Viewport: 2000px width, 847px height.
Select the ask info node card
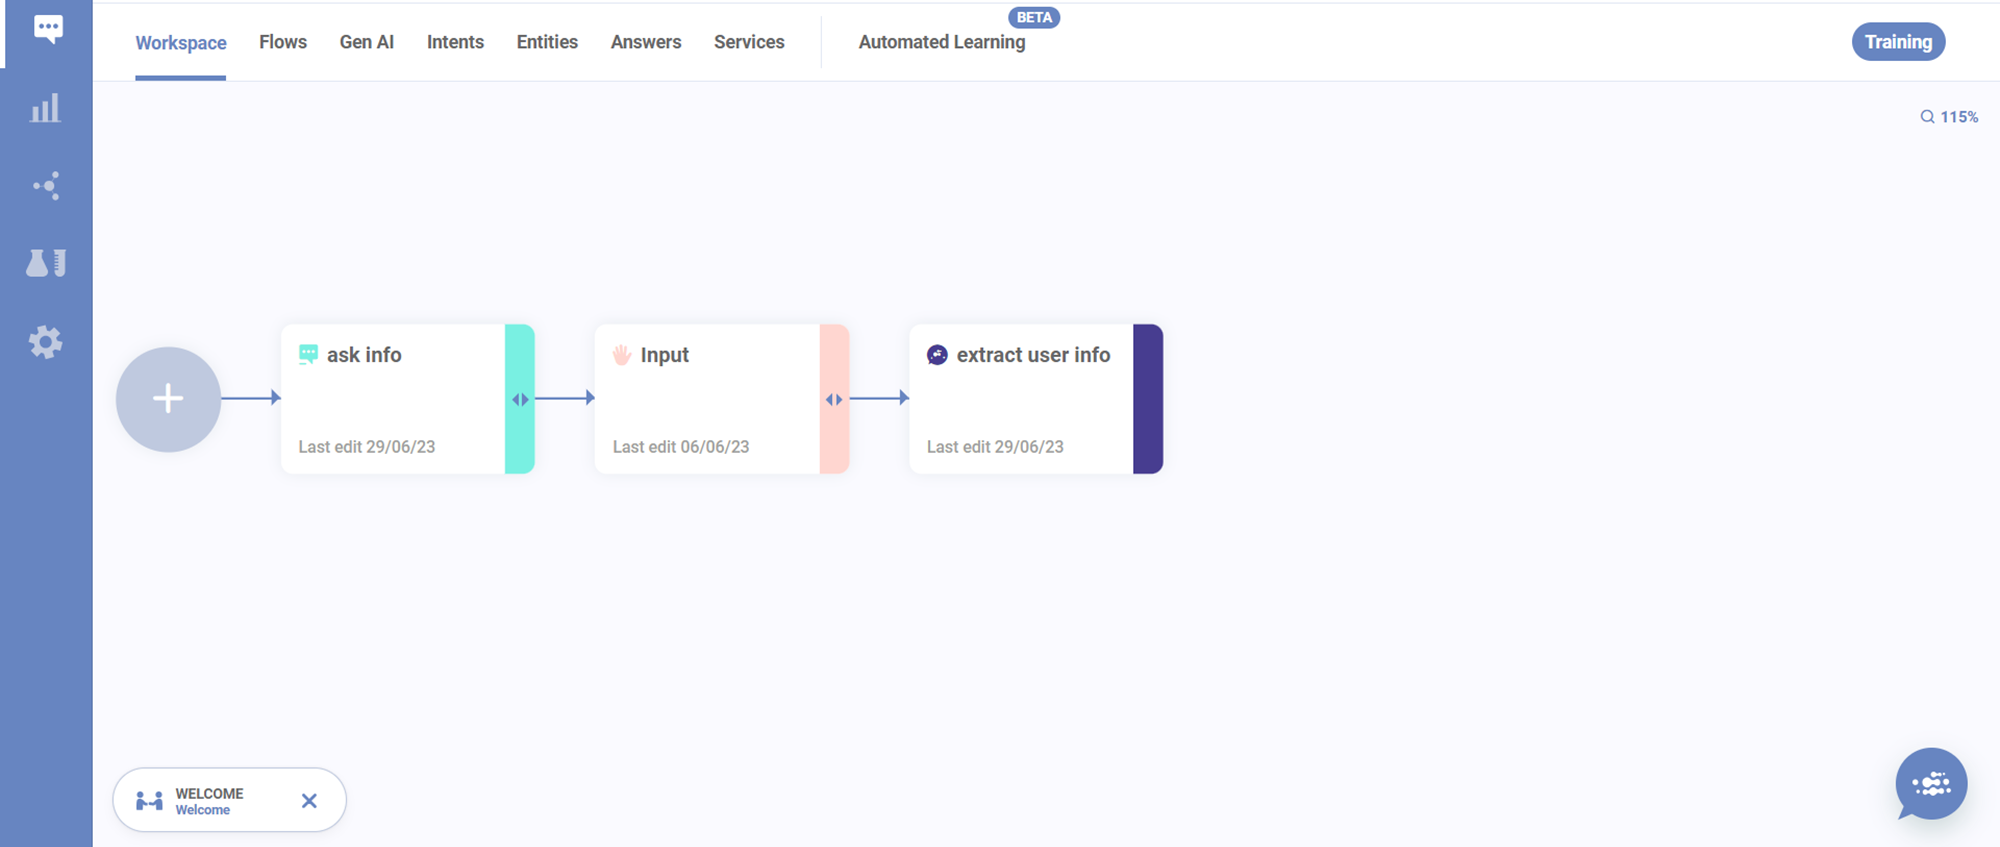coord(393,399)
